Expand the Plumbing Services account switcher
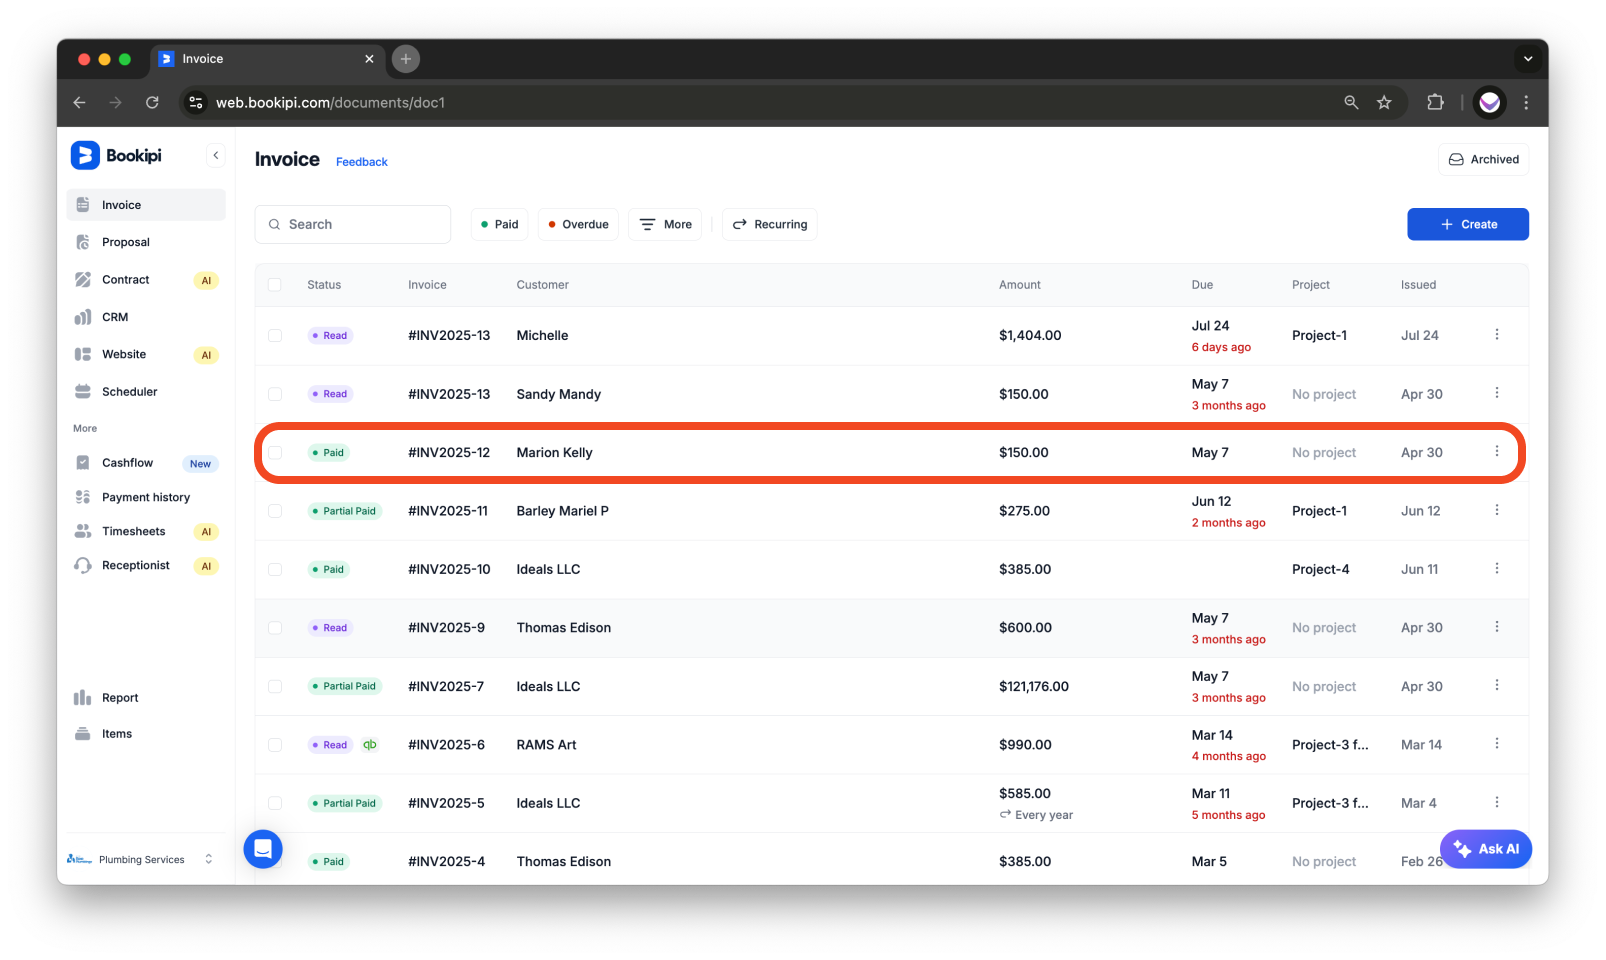 (x=141, y=858)
